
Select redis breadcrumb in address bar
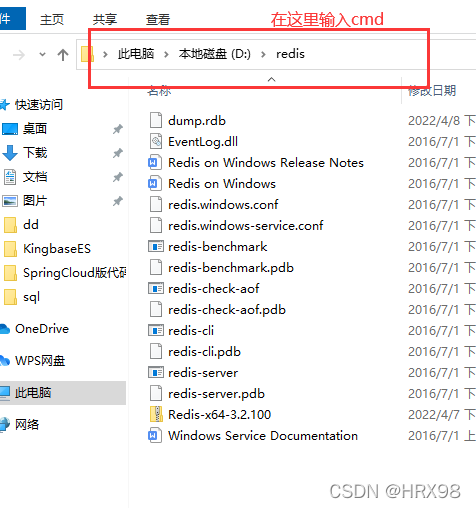coord(290,54)
